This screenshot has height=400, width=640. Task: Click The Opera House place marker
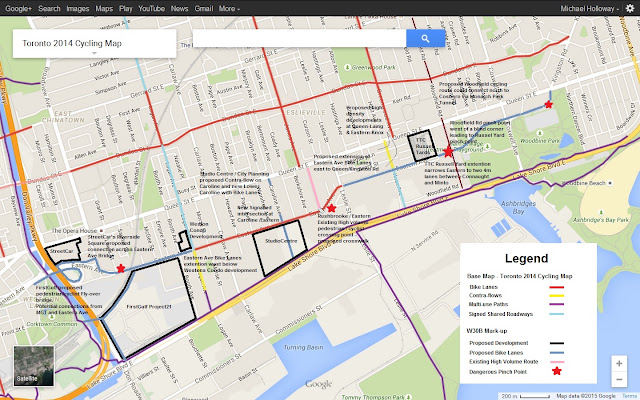click(101, 231)
